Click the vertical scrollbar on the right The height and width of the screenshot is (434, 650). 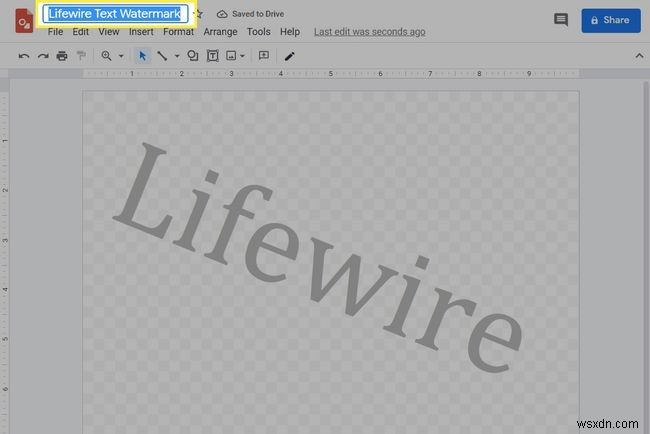(x=646, y=257)
